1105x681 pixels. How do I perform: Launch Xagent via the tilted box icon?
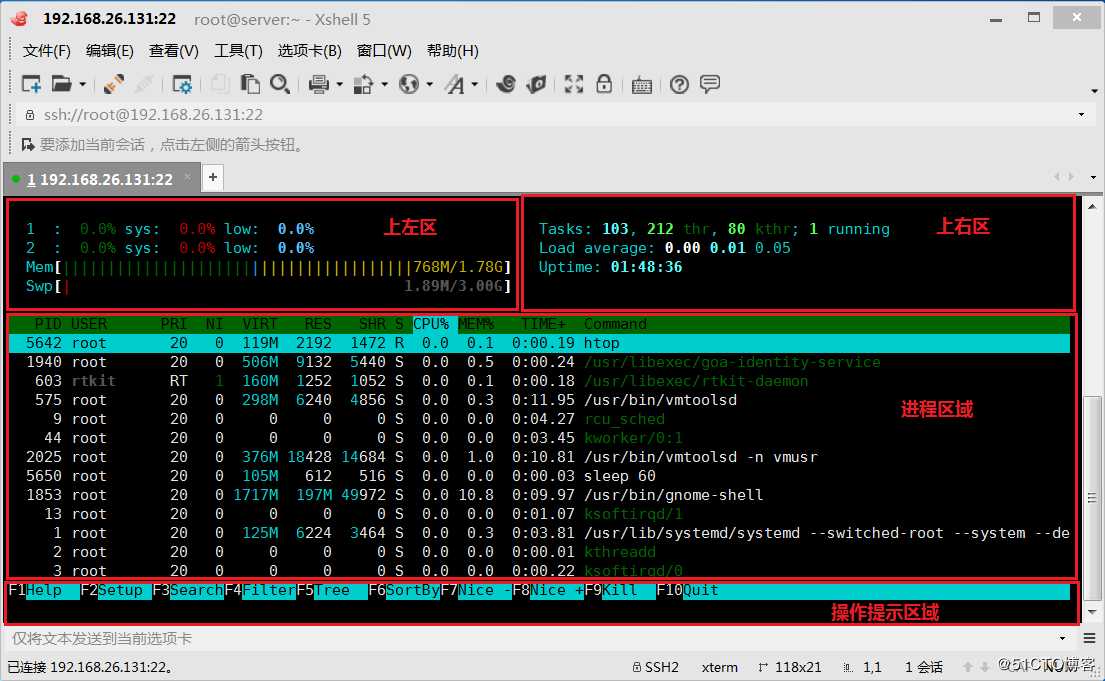pos(536,85)
